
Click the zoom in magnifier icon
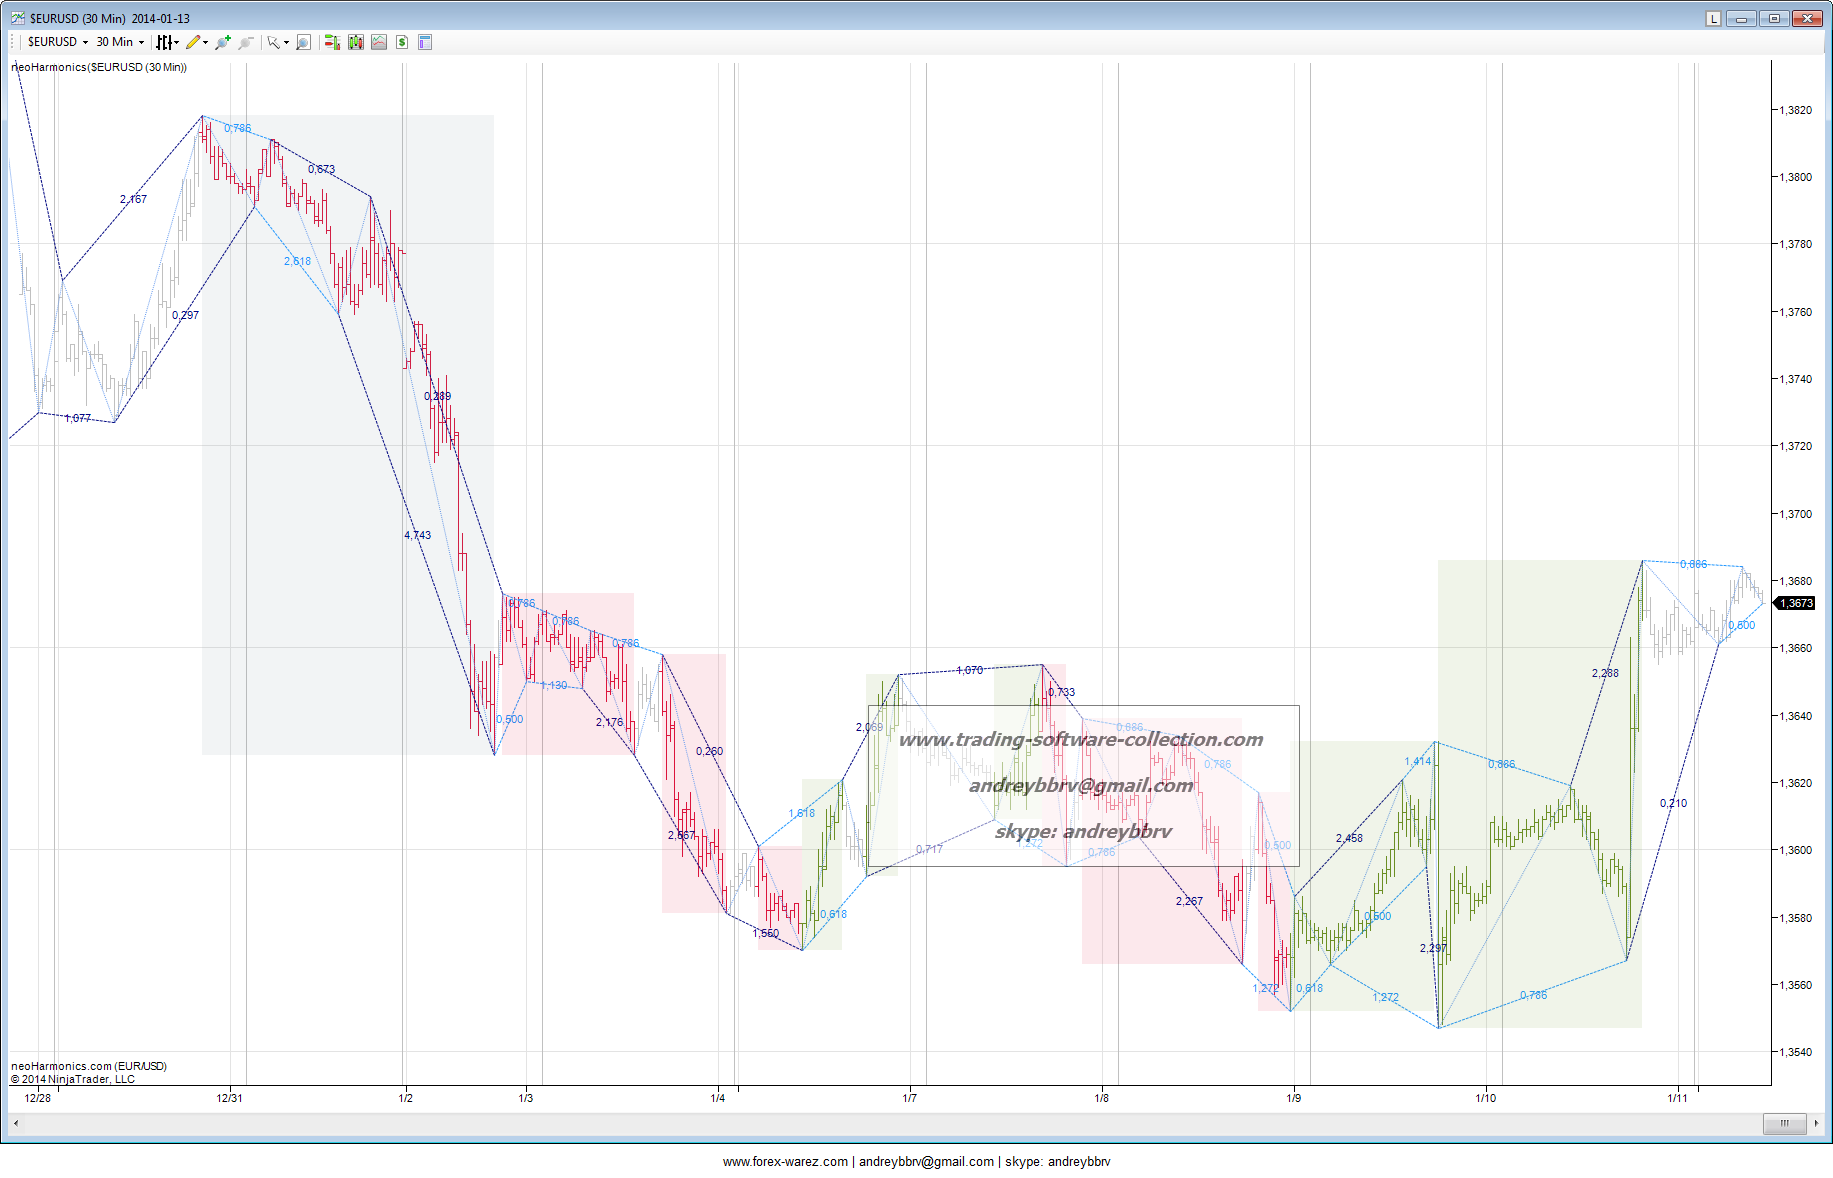tap(222, 42)
